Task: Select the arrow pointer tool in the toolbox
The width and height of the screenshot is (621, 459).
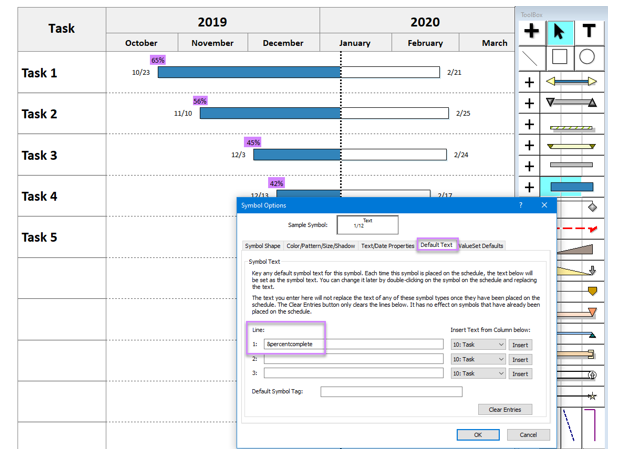Action: [x=559, y=32]
